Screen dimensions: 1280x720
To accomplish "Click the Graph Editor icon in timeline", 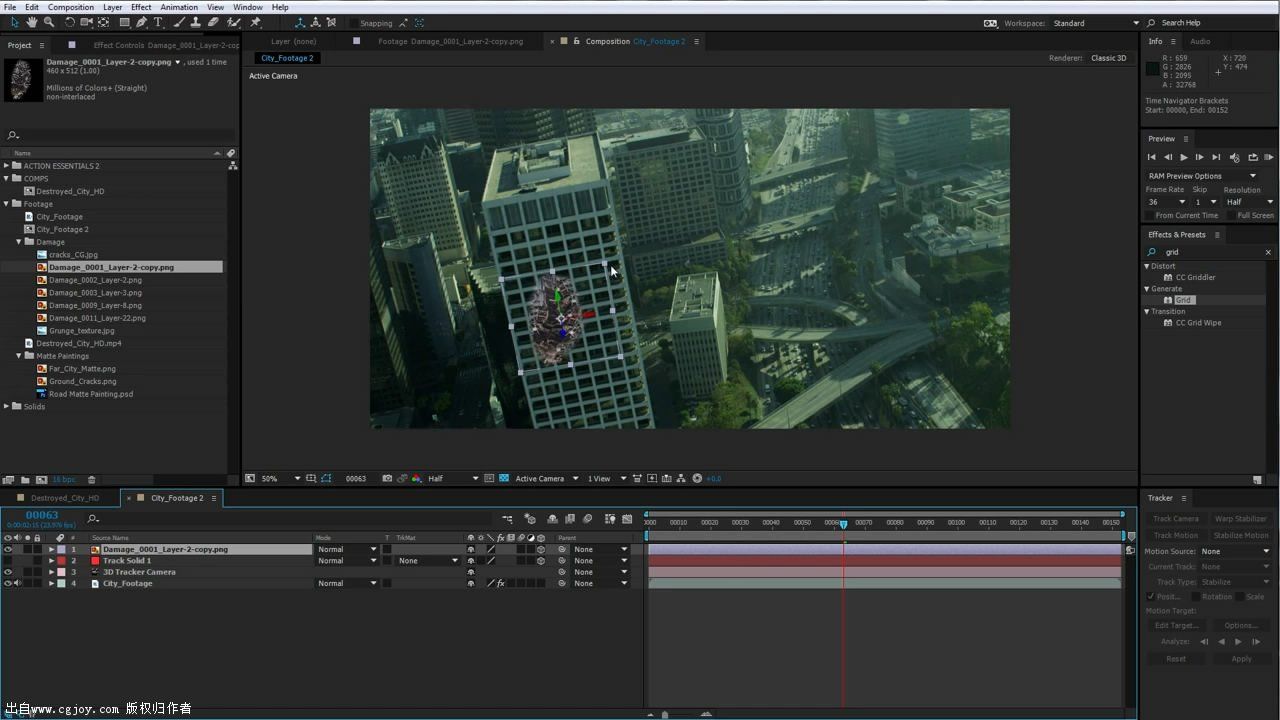I will pyautogui.click(x=627, y=519).
